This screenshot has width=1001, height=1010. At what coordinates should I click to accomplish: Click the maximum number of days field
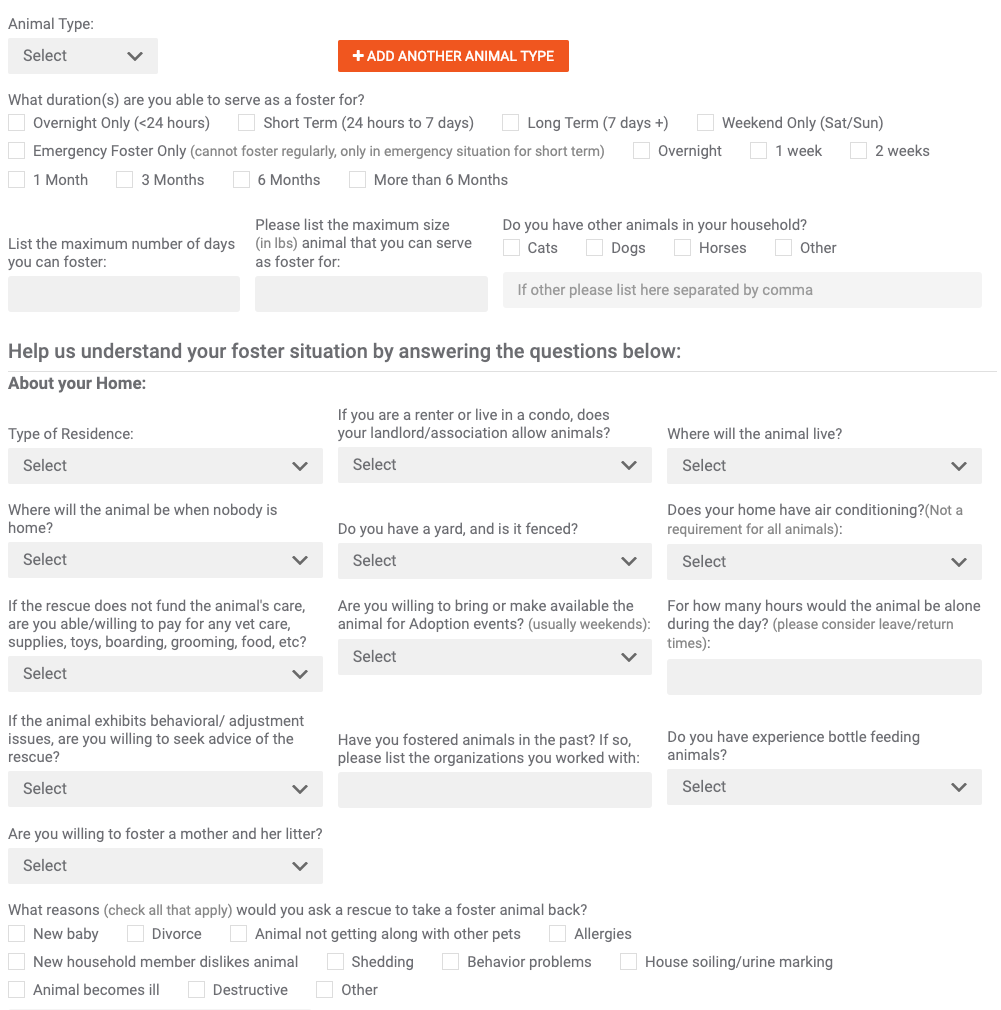coord(124,294)
